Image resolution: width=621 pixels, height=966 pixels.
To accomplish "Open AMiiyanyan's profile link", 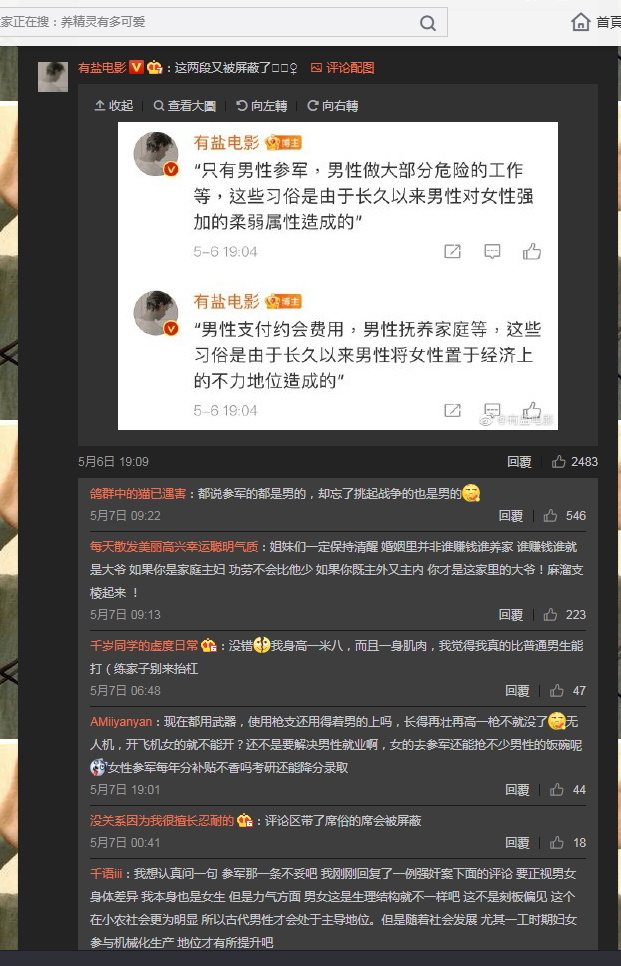I will (121, 721).
